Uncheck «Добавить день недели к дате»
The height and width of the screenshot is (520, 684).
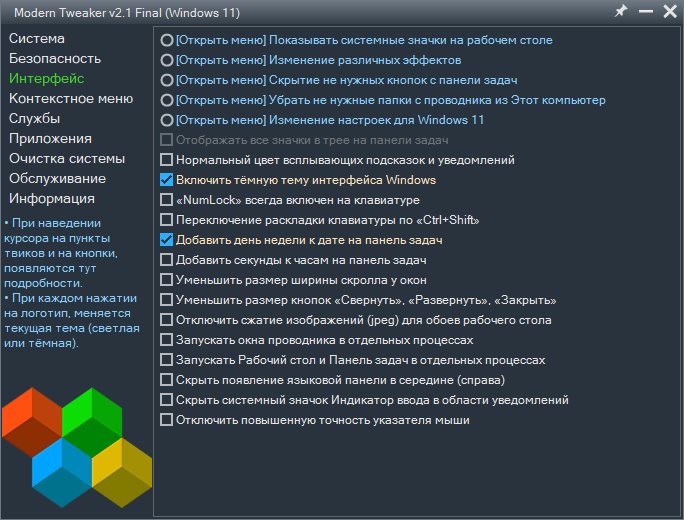click(x=166, y=240)
